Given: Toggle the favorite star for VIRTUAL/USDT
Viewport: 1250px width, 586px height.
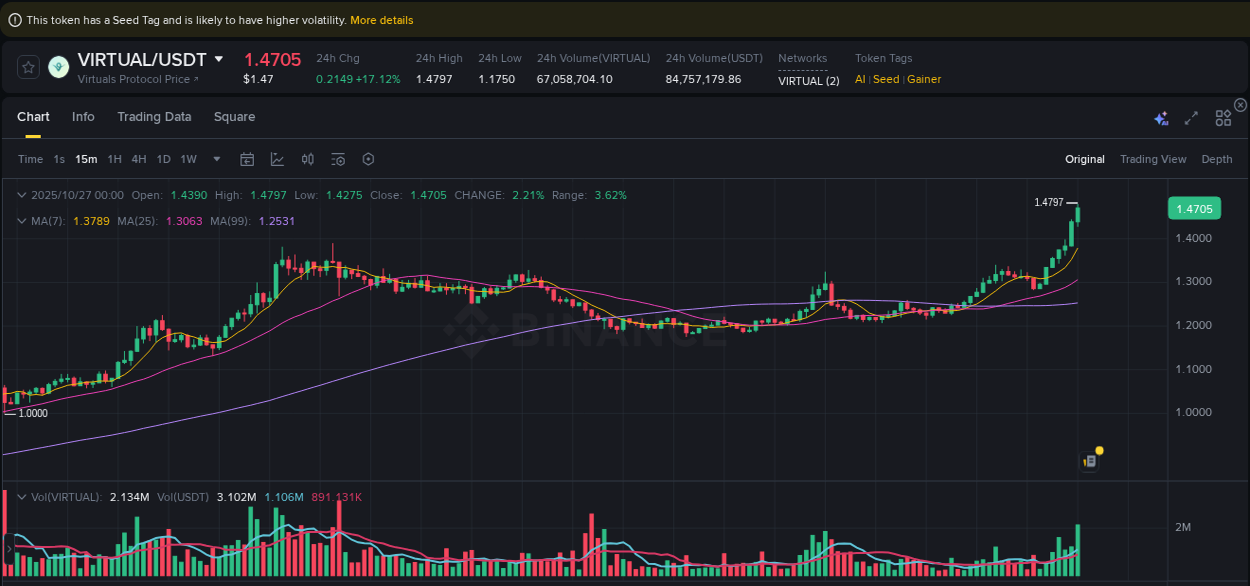Looking at the screenshot, I should pos(28,68).
